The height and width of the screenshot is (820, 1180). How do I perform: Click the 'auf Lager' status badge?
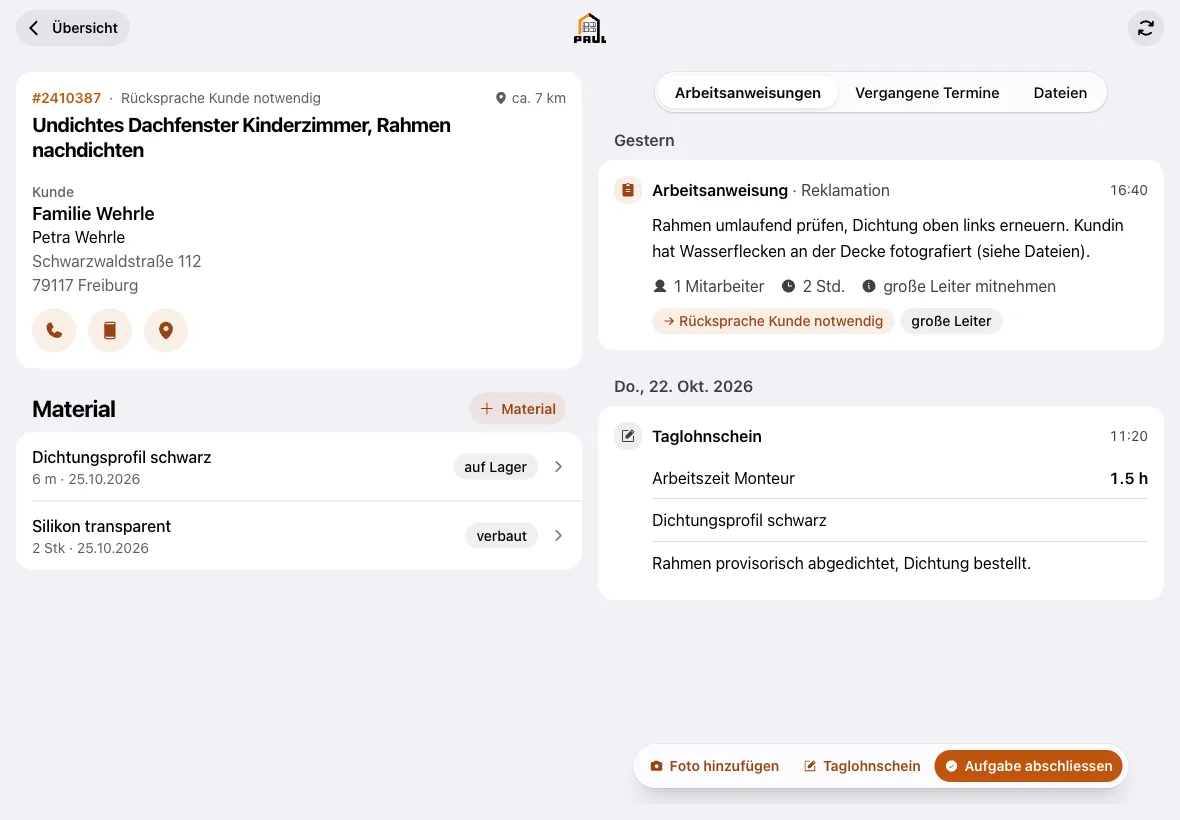coord(495,467)
